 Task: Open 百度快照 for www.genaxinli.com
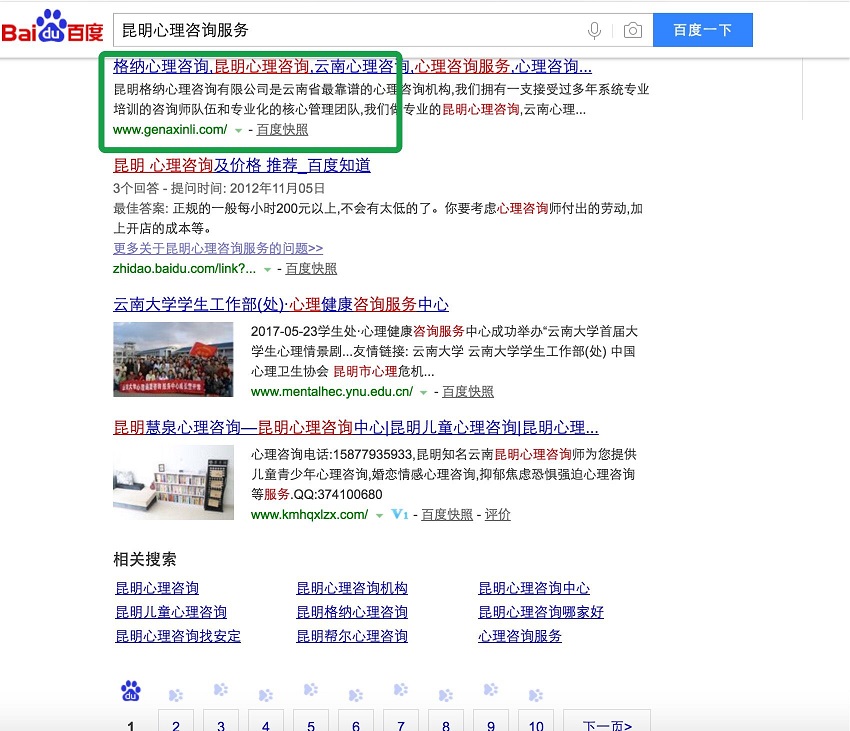coord(282,130)
